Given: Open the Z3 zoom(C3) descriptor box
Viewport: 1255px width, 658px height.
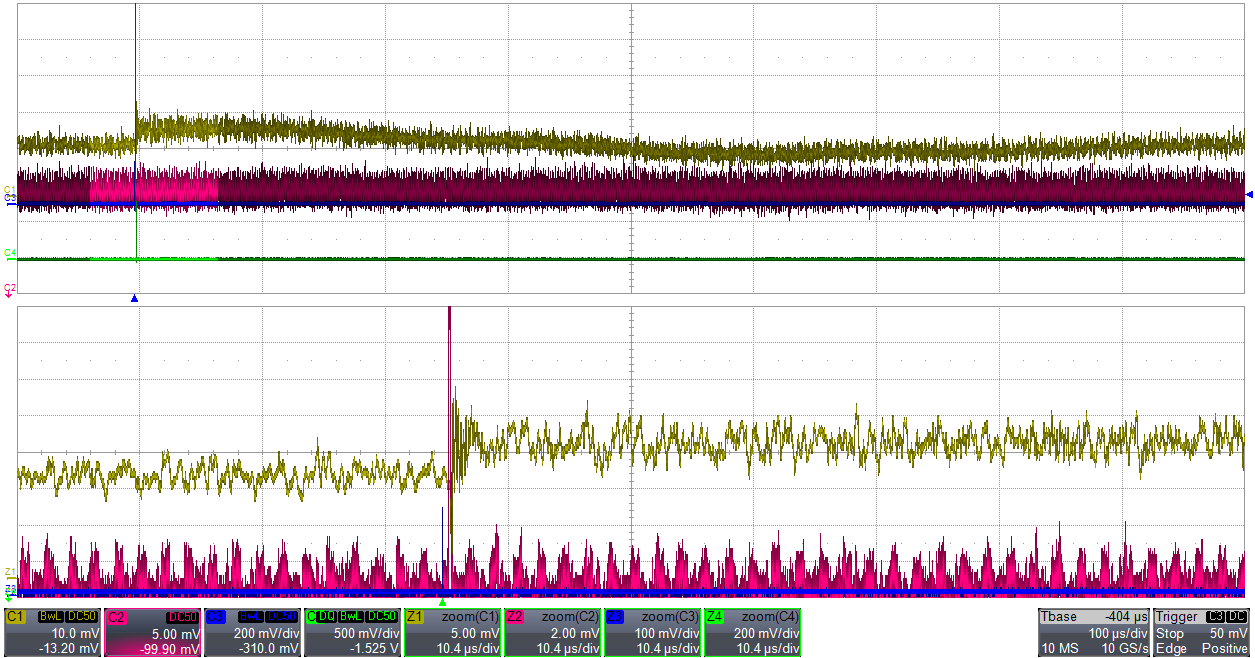Looking at the screenshot, I should [x=652, y=632].
